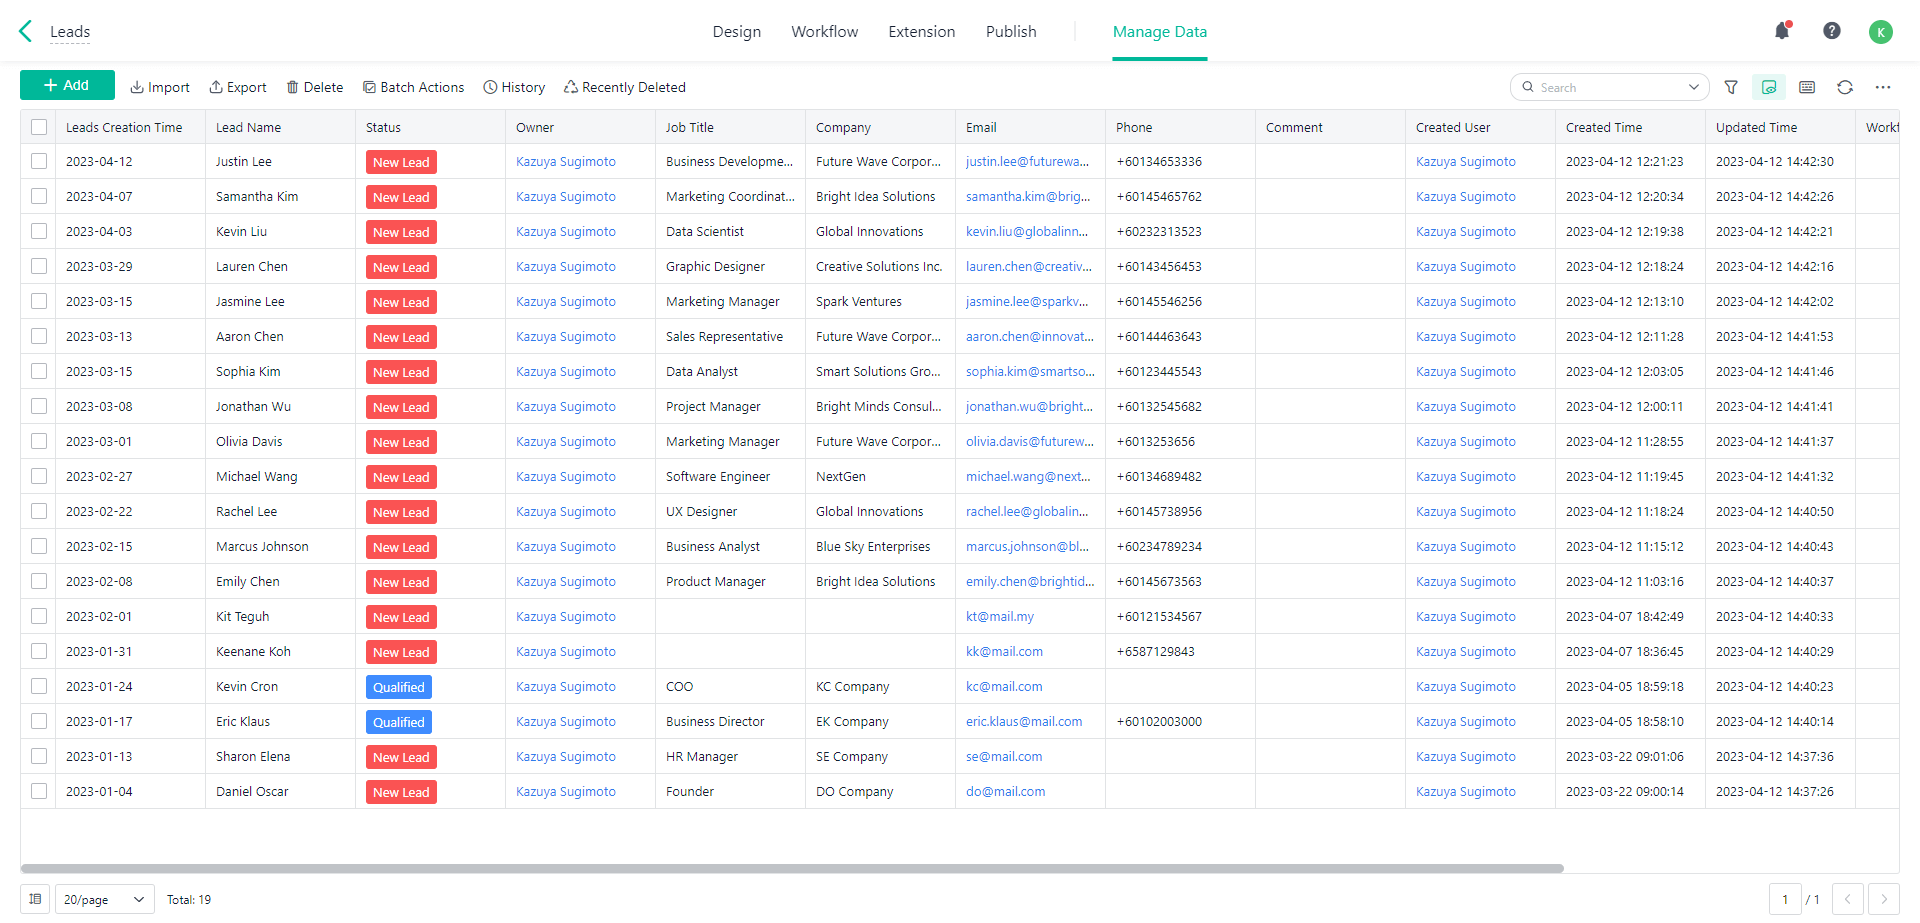This screenshot has height=923, width=1920.
Task: Click the horizontal table scrollbar
Action: click(791, 868)
